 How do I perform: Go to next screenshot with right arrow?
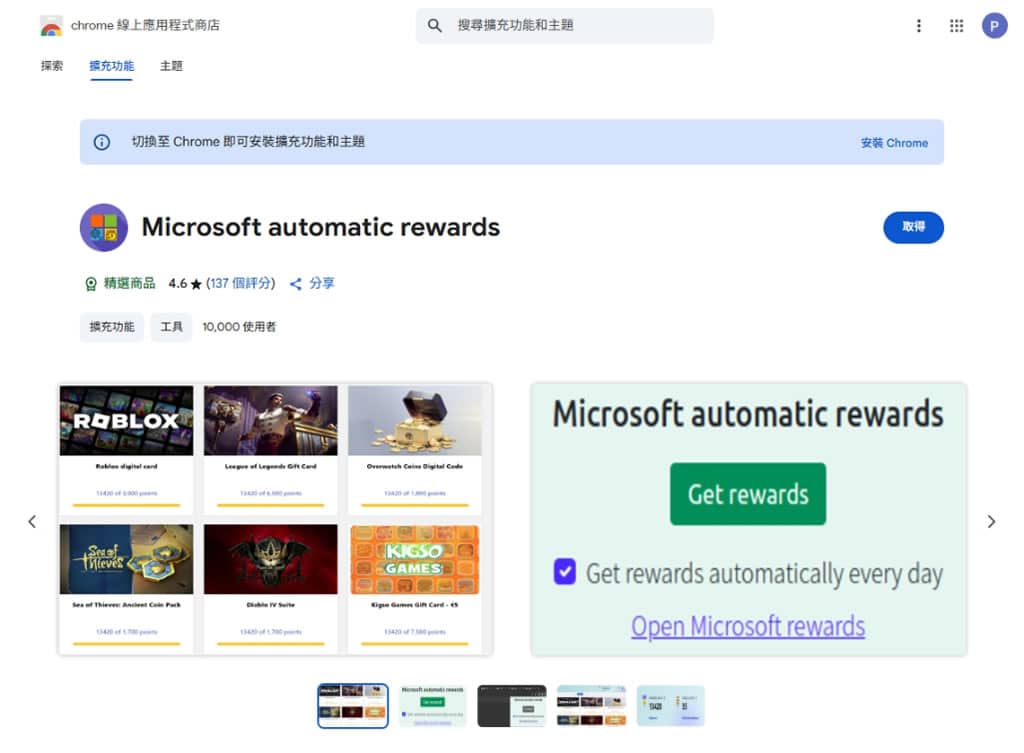pyautogui.click(x=991, y=521)
